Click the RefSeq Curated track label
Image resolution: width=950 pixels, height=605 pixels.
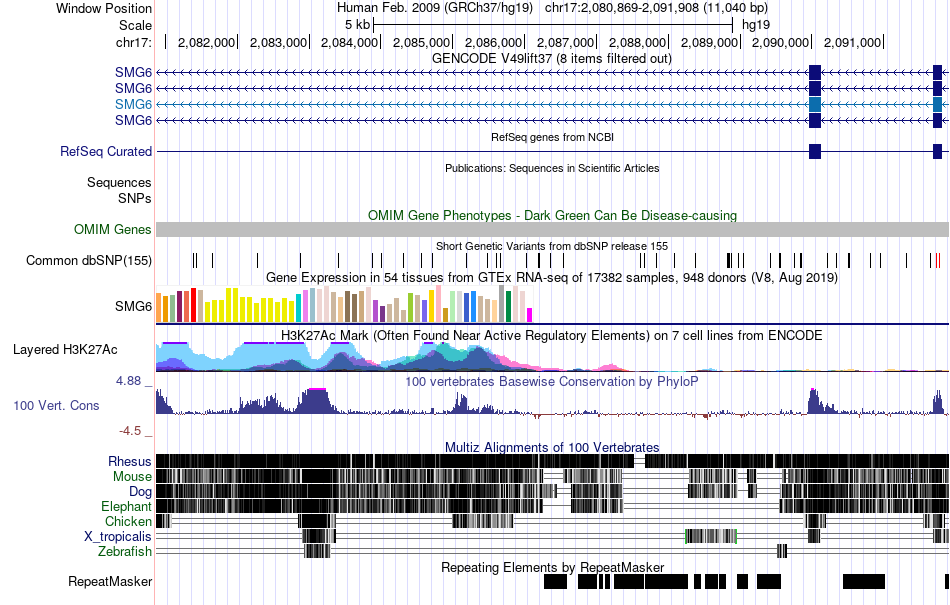pos(106,151)
